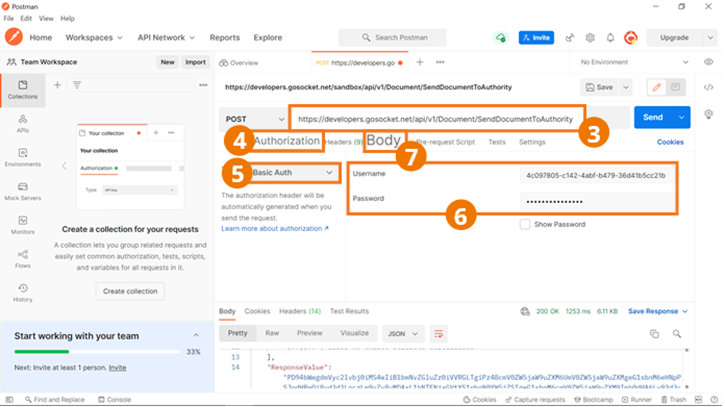Image resolution: width=725 pixels, height=407 pixels.
Task: Open the JSON format dropdown
Action: click(x=403, y=333)
